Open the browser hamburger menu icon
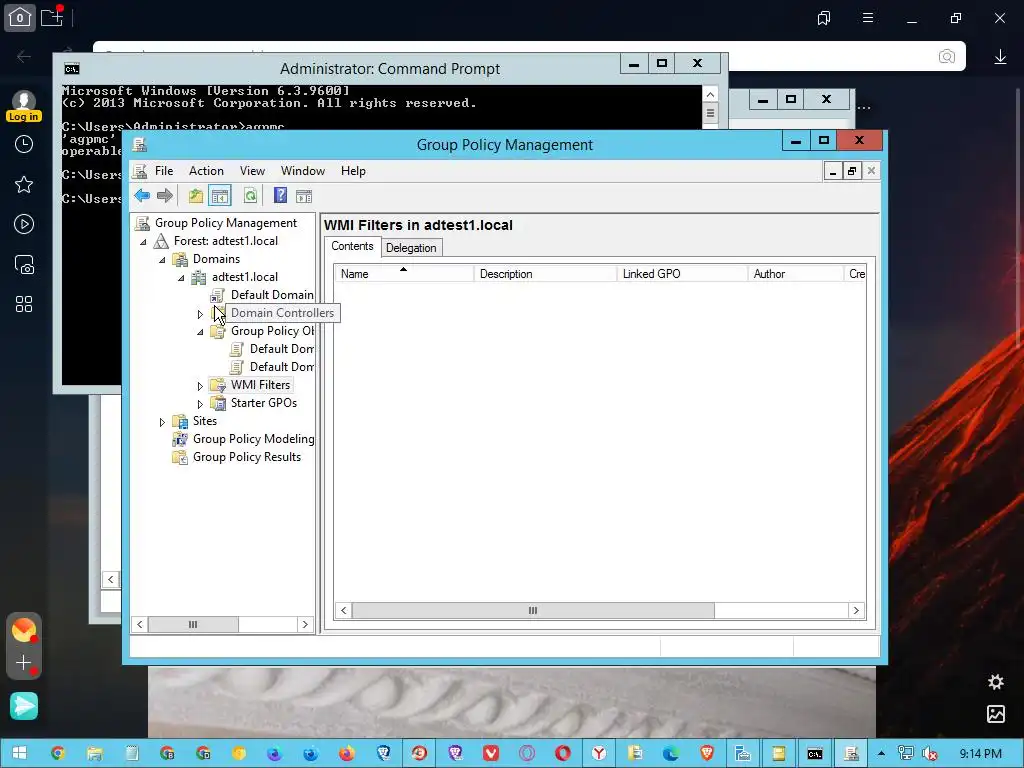Viewport: 1024px width, 768px height. [868, 18]
